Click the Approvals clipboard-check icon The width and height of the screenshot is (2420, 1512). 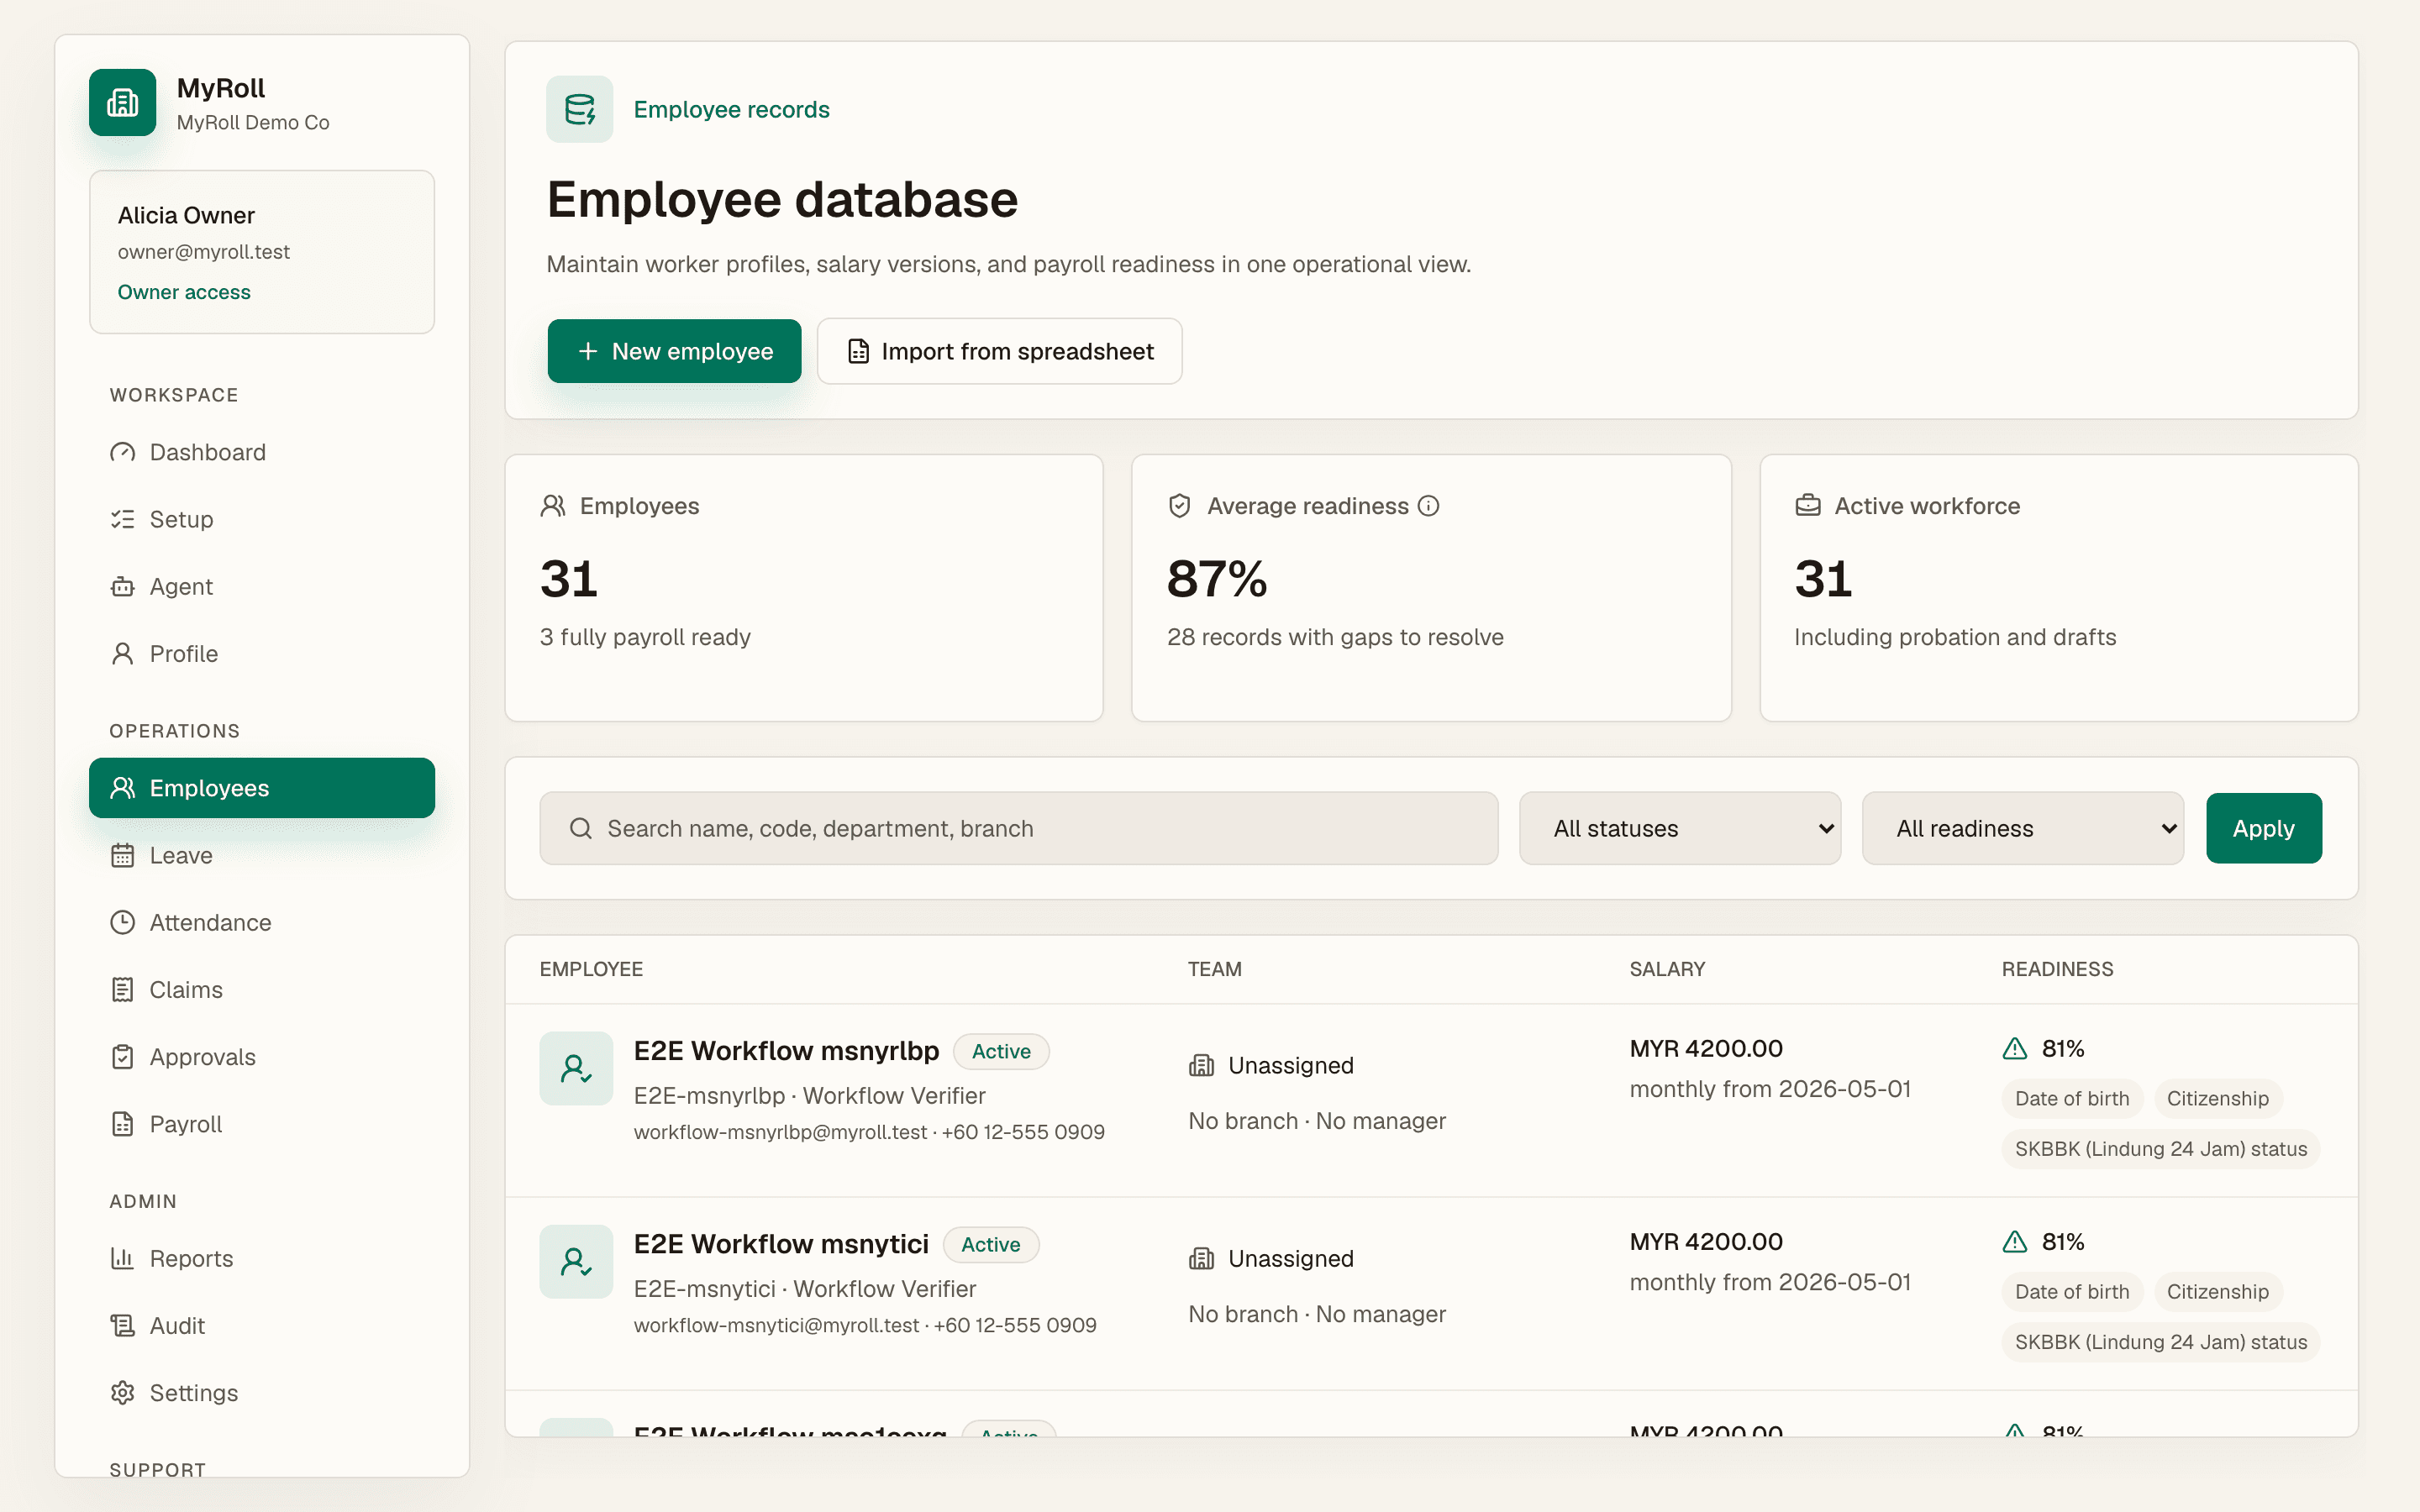tap(122, 1057)
